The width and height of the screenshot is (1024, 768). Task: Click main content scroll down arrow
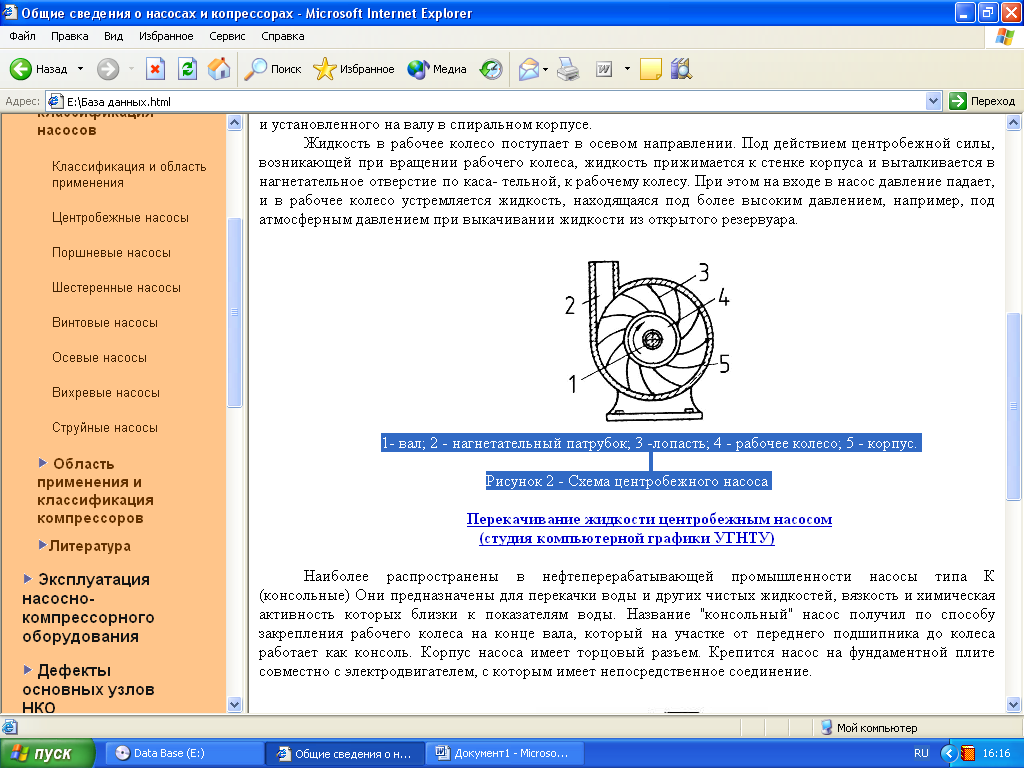[x=1014, y=705]
